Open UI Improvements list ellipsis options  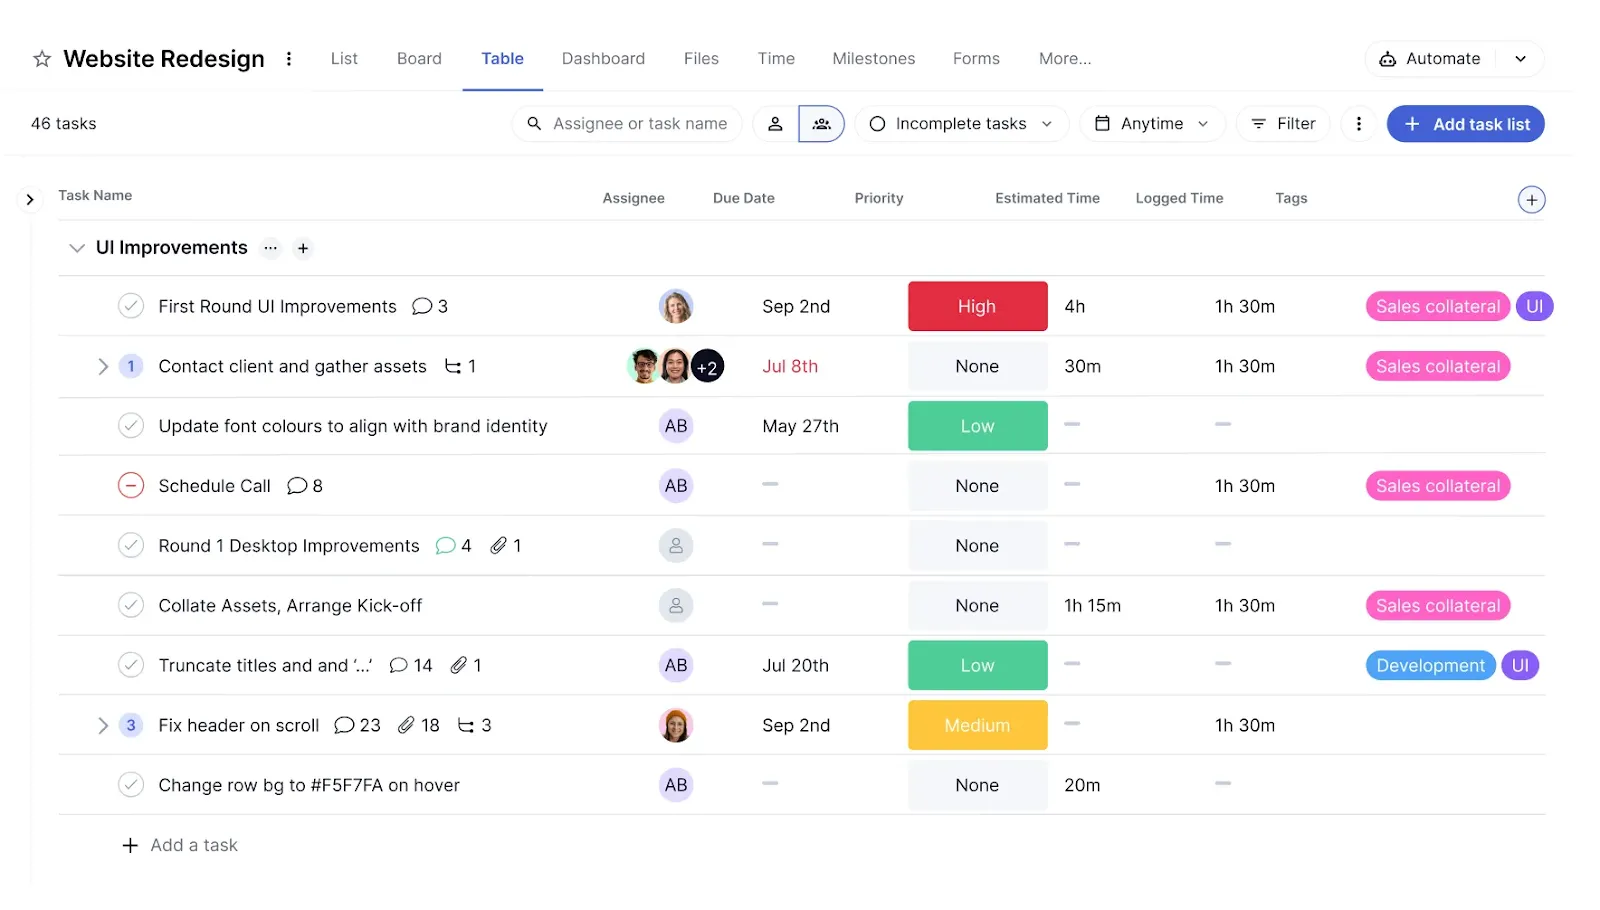point(270,248)
